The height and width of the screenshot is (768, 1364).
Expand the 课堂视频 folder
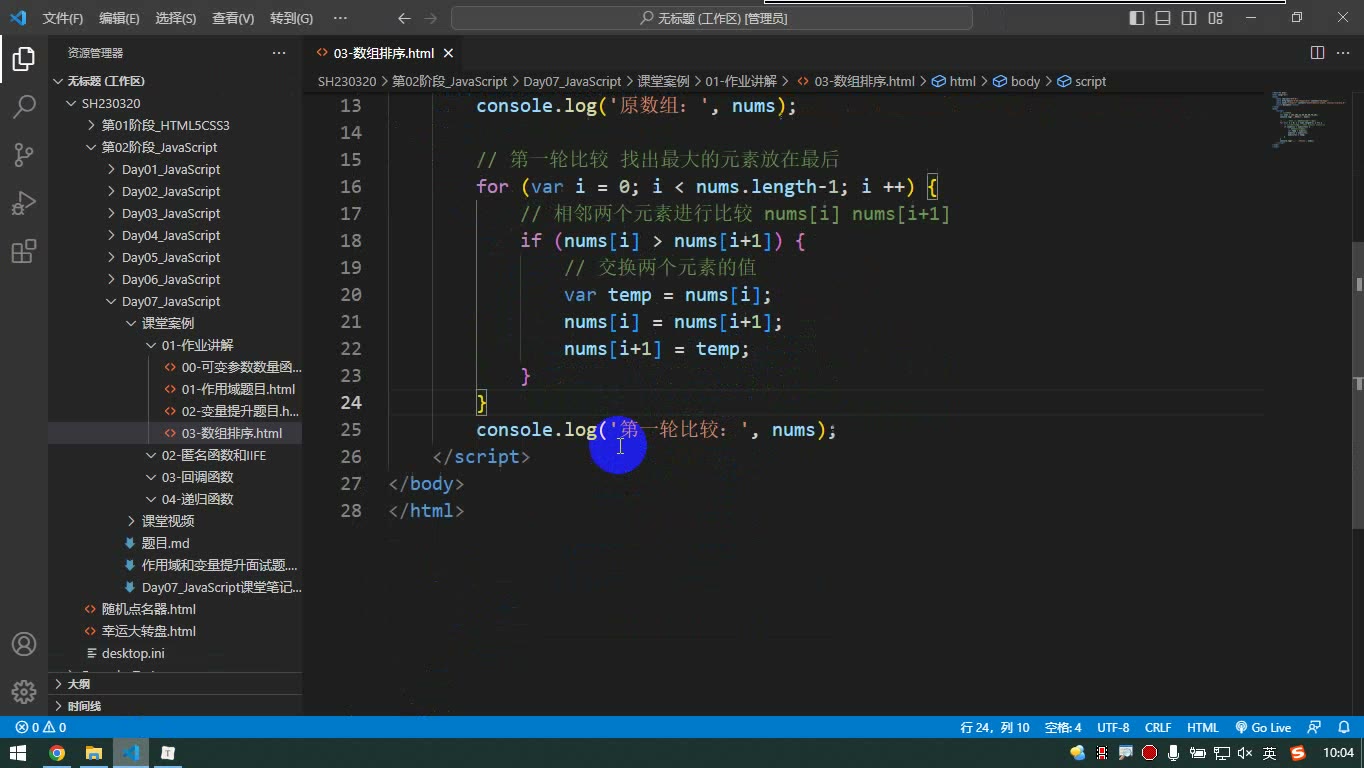point(167,521)
